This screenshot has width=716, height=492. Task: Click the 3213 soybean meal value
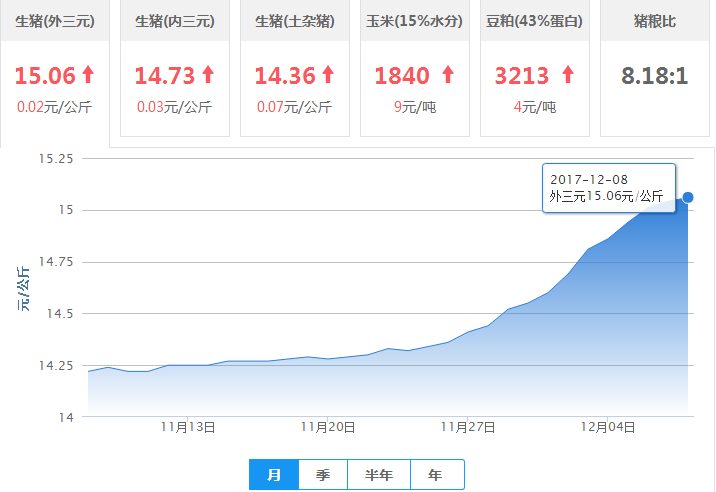point(522,76)
